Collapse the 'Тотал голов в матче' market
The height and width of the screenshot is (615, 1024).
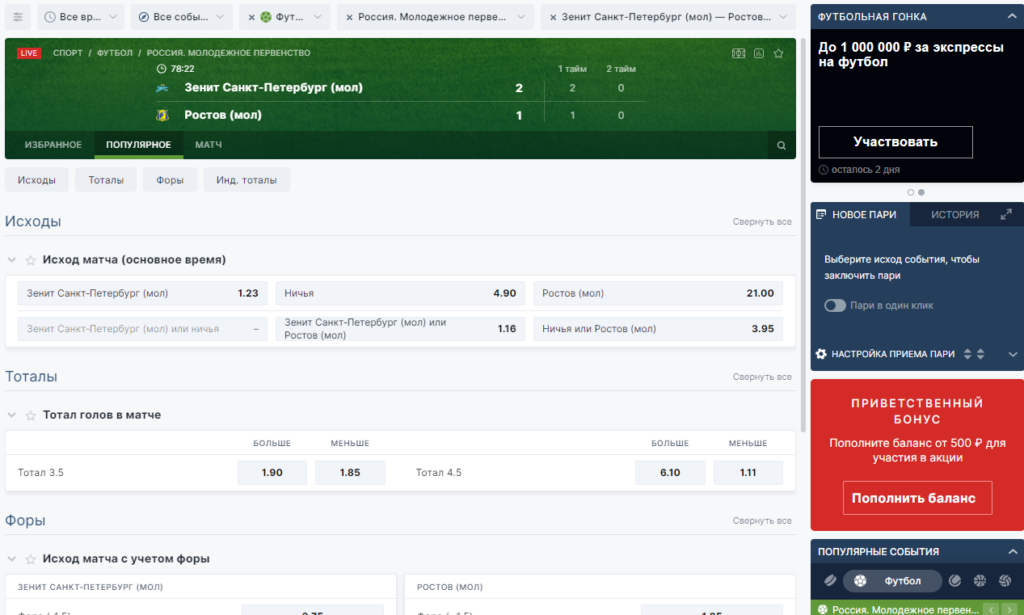[12, 415]
